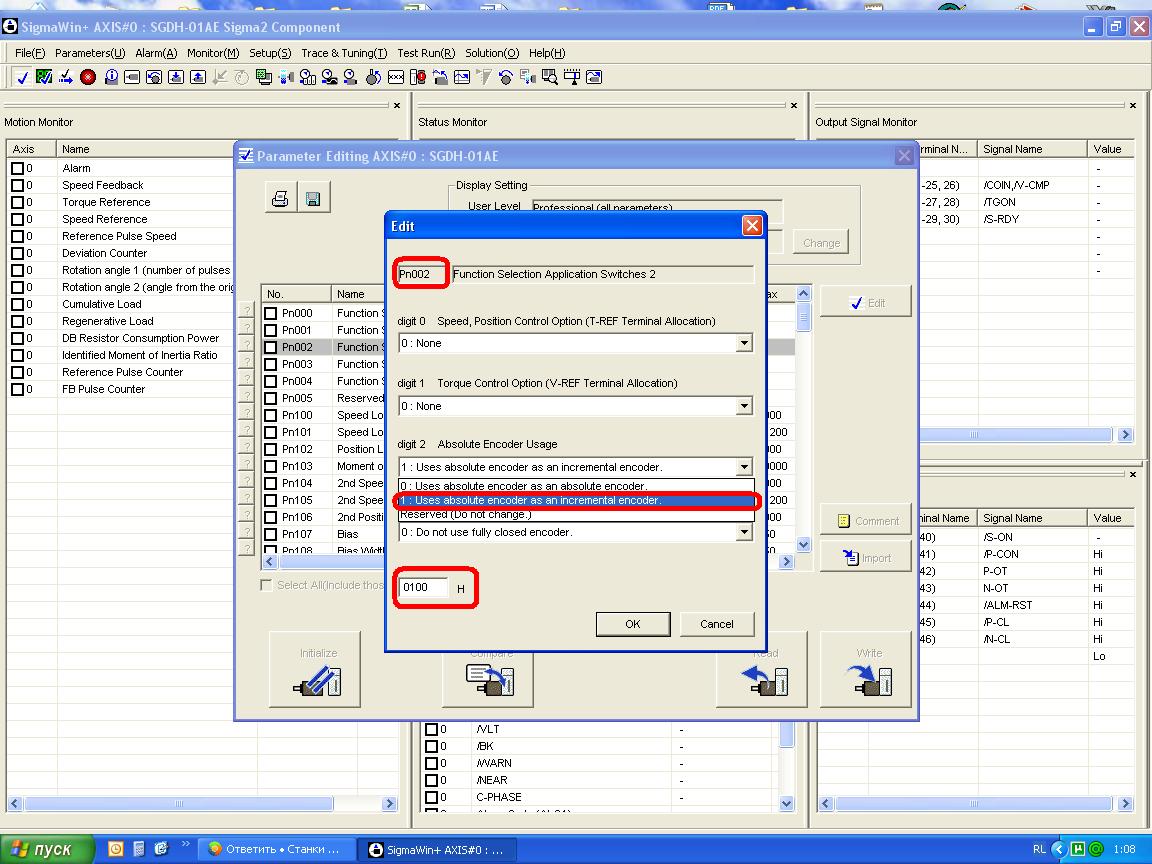Open the Monitor menu

click(x=213, y=53)
